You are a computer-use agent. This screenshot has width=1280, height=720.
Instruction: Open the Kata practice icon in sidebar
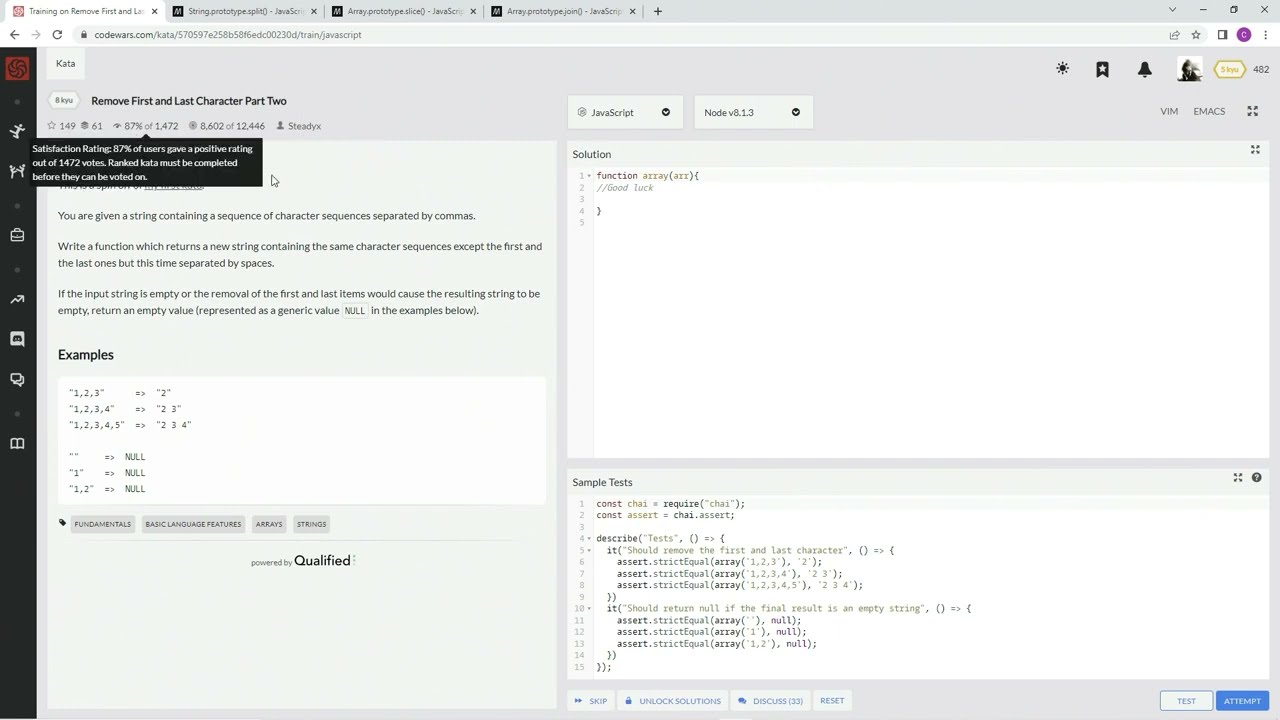pyautogui.click(x=17, y=131)
